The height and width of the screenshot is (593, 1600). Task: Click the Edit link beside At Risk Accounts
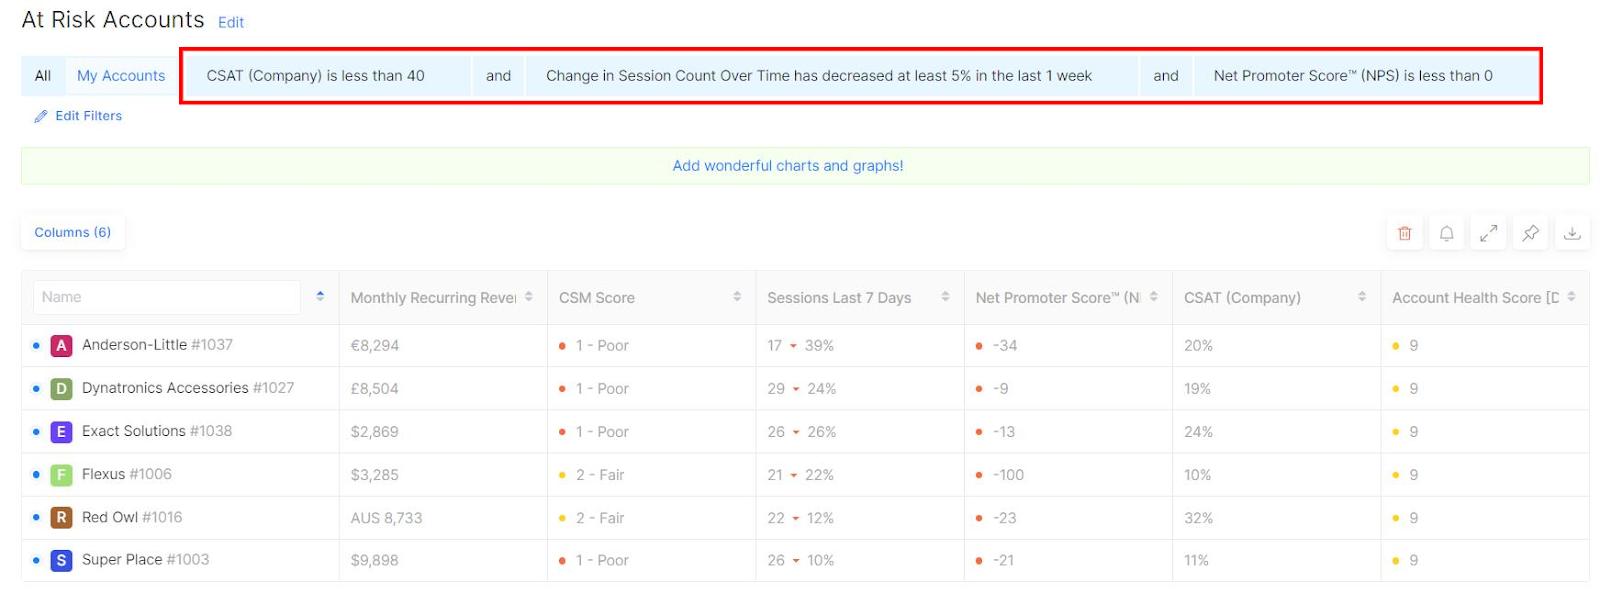(x=231, y=22)
